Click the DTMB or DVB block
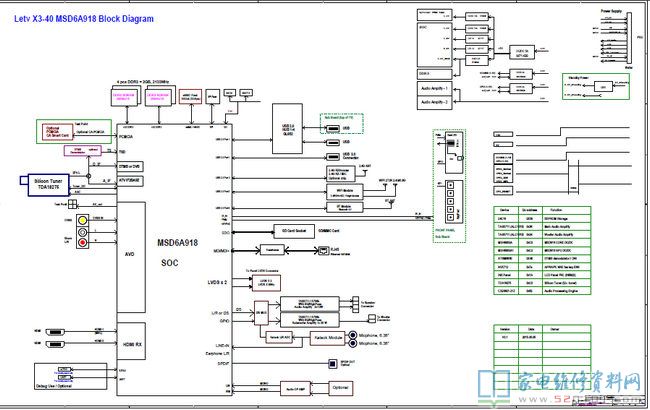The height and width of the screenshot is (410, 650). pos(130,167)
